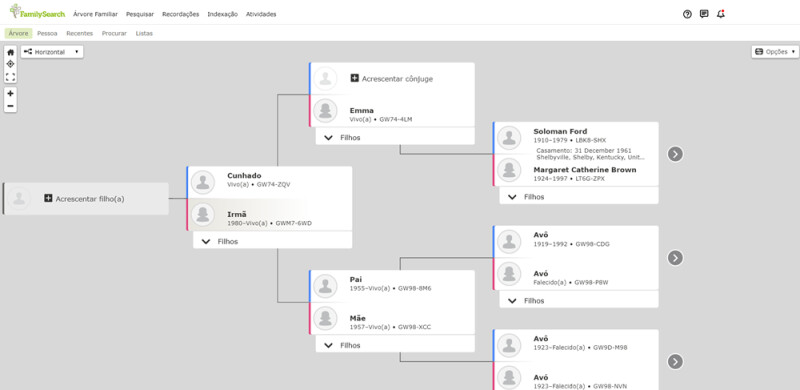Click the ID text 'GW98-CDG'

tap(592, 244)
